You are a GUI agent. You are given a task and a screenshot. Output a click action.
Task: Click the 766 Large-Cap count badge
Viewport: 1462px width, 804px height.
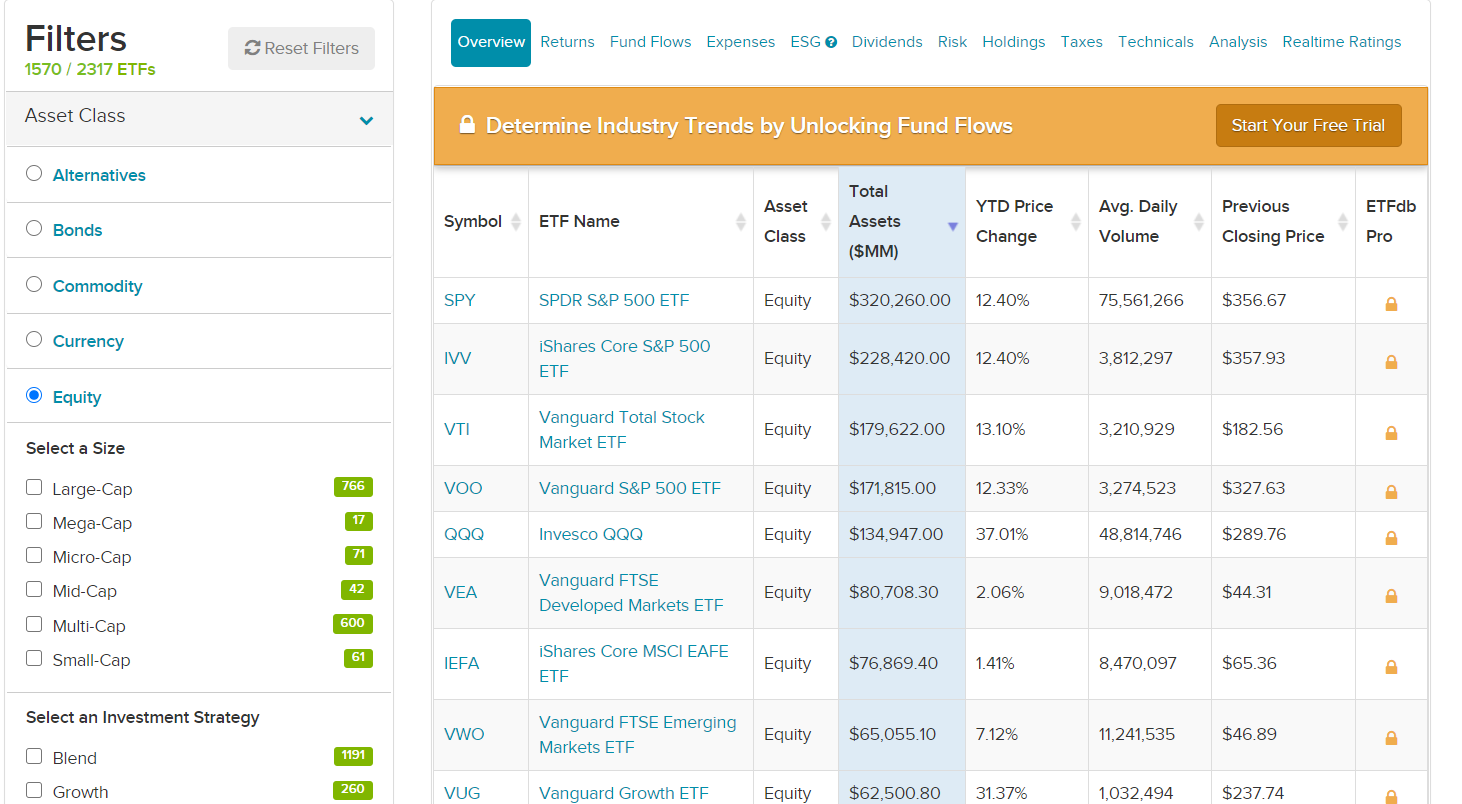tap(353, 487)
